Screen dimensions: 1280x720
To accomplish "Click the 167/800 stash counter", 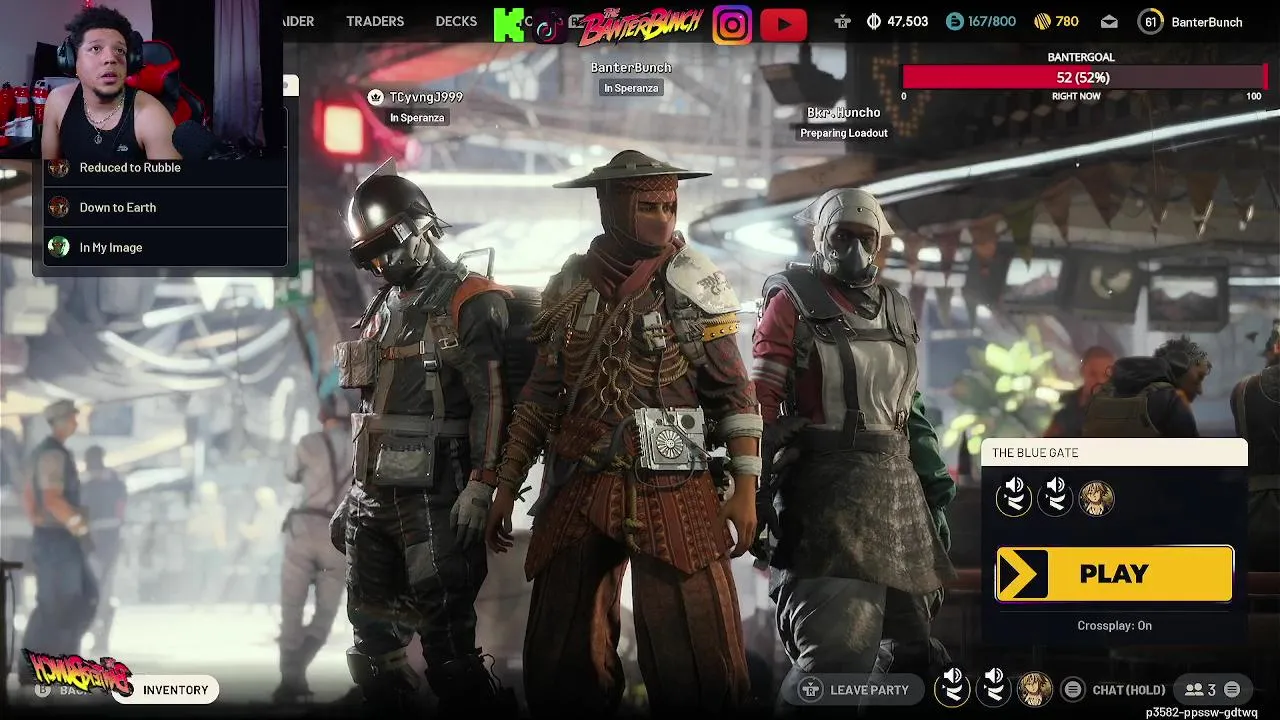I will (992, 21).
